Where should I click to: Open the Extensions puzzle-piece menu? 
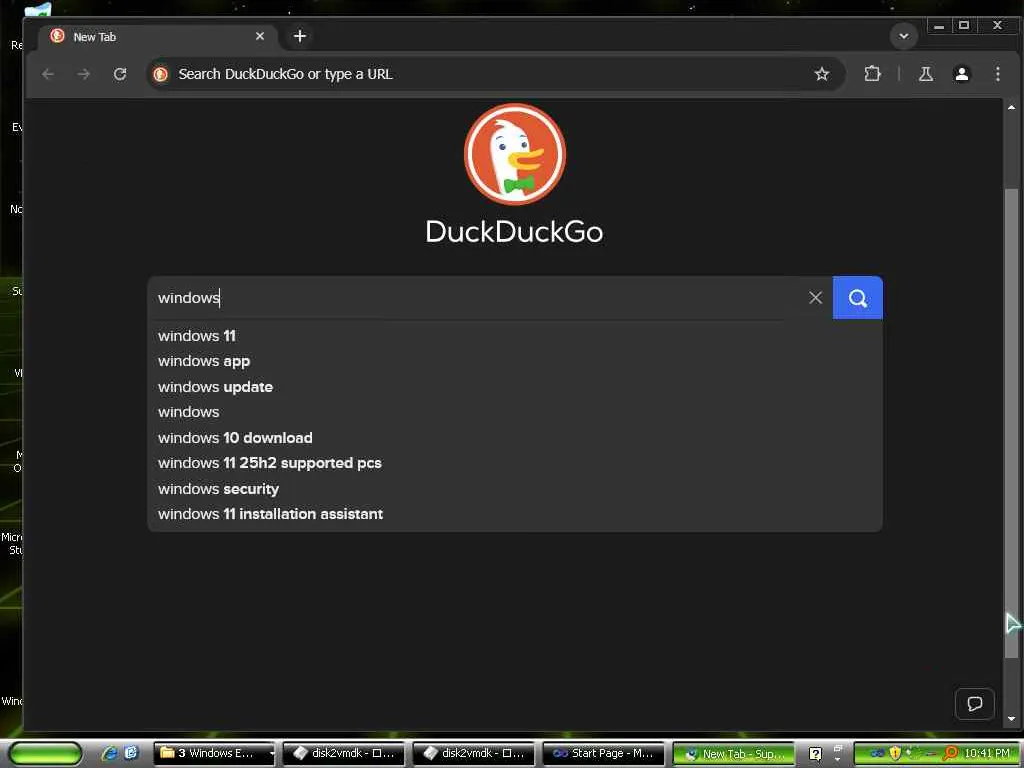(x=872, y=74)
